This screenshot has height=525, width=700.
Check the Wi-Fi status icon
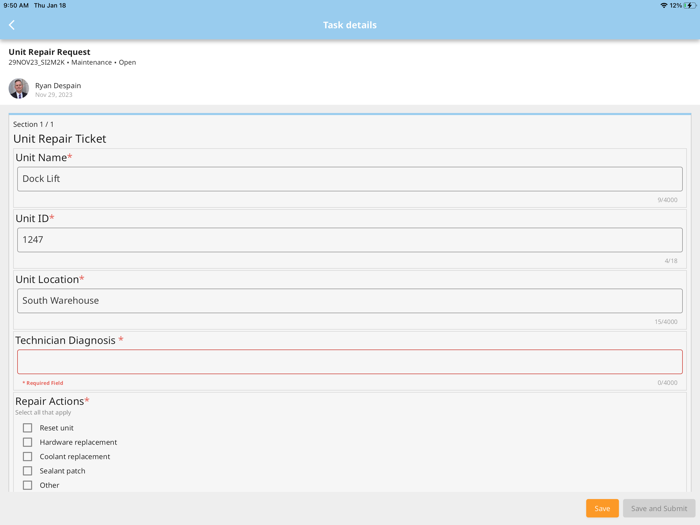pyautogui.click(x=664, y=5)
